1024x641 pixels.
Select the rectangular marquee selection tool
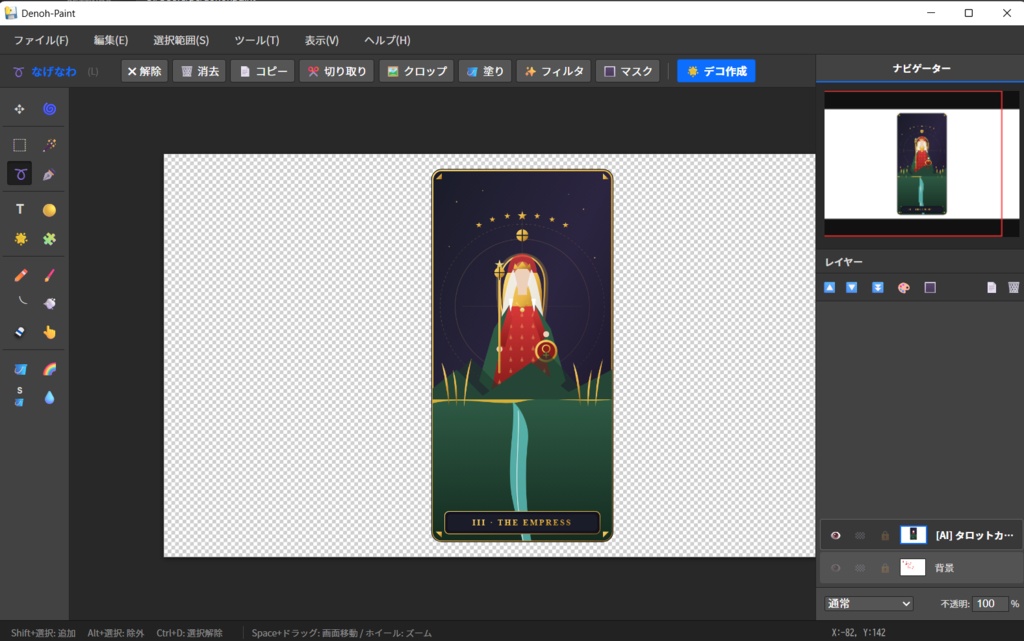point(20,145)
